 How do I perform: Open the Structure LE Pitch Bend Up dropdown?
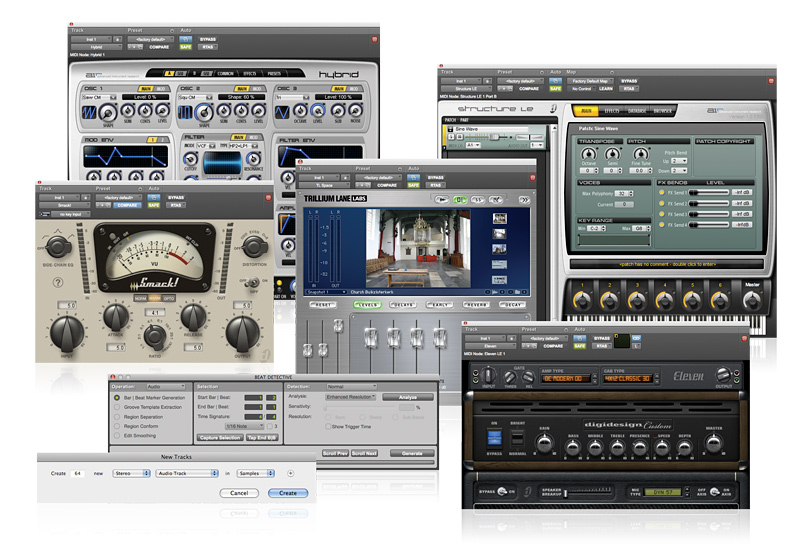click(679, 161)
